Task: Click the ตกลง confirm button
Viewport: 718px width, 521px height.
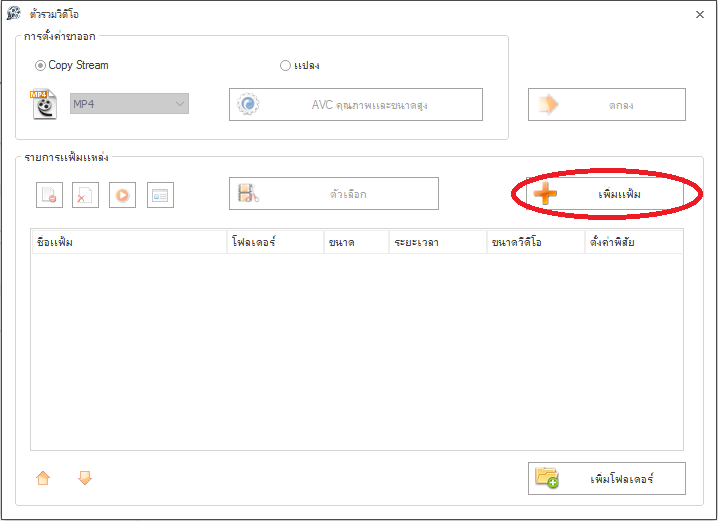Action: coord(607,104)
